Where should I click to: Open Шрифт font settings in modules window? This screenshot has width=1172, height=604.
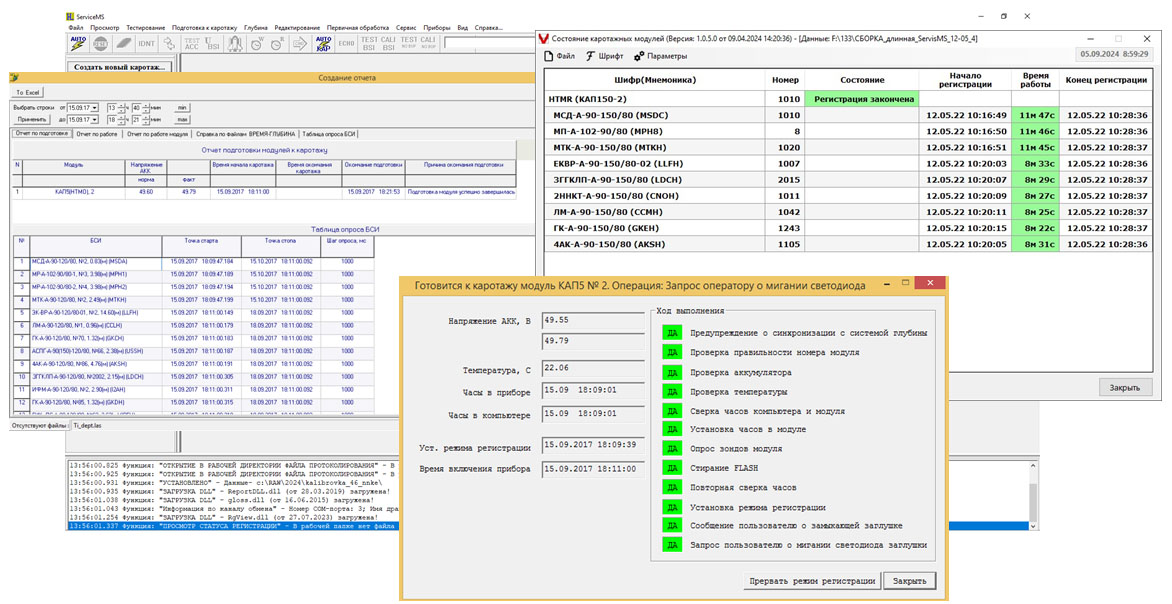[604, 56]
